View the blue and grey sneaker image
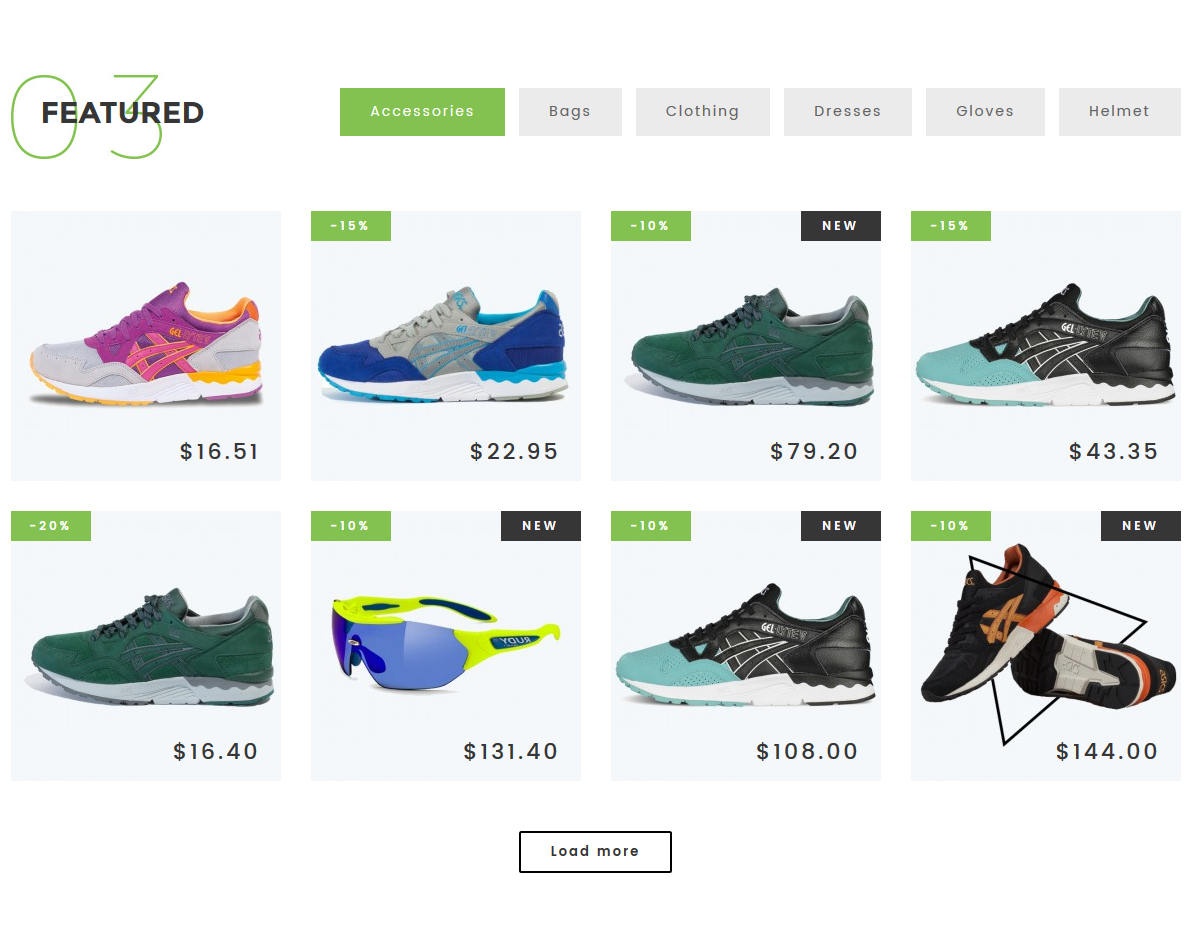The image size is (1189, 936). [443, 345]
